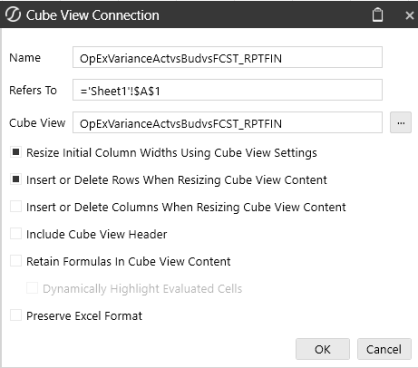Confirm the connection with OK
The width and height of the screenshot is (418, 368).
322,349
